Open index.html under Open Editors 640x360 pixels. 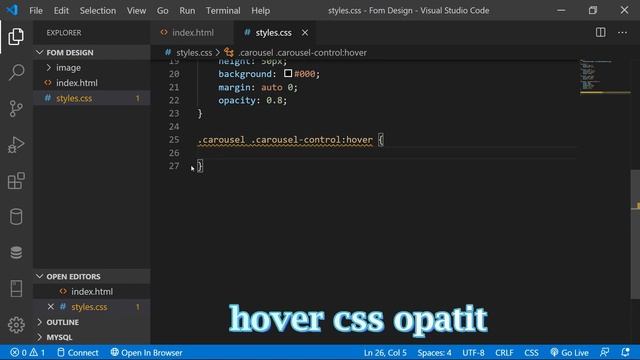[92, 291]
